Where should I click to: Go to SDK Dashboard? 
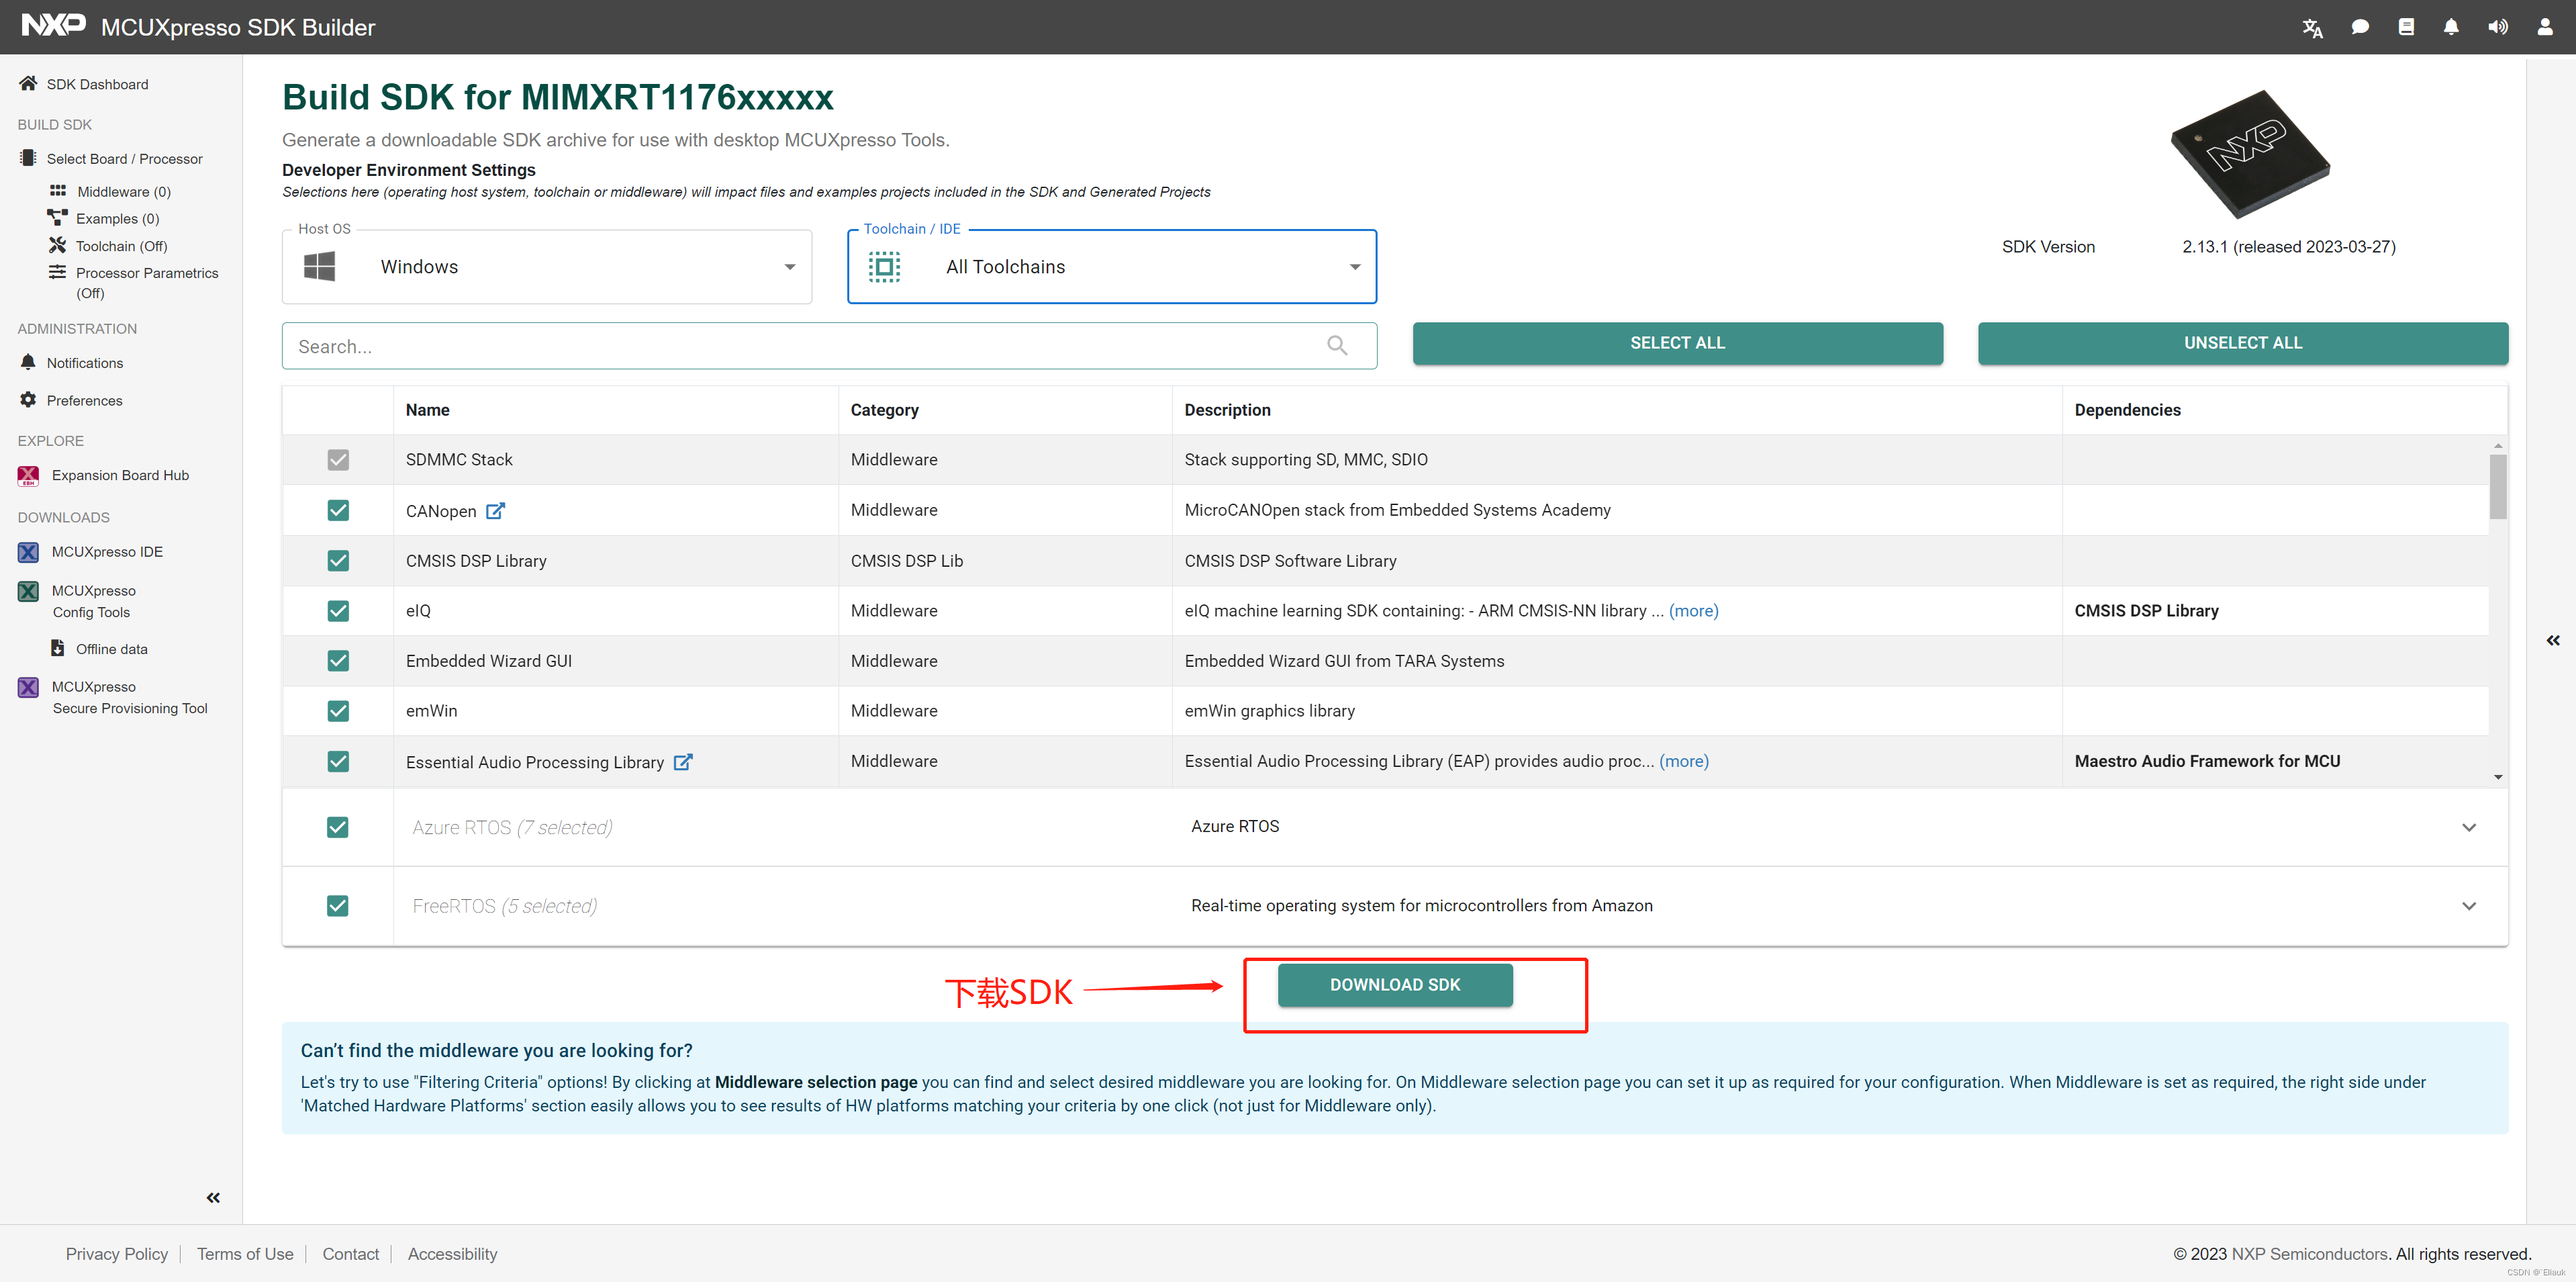click(97, 84)
